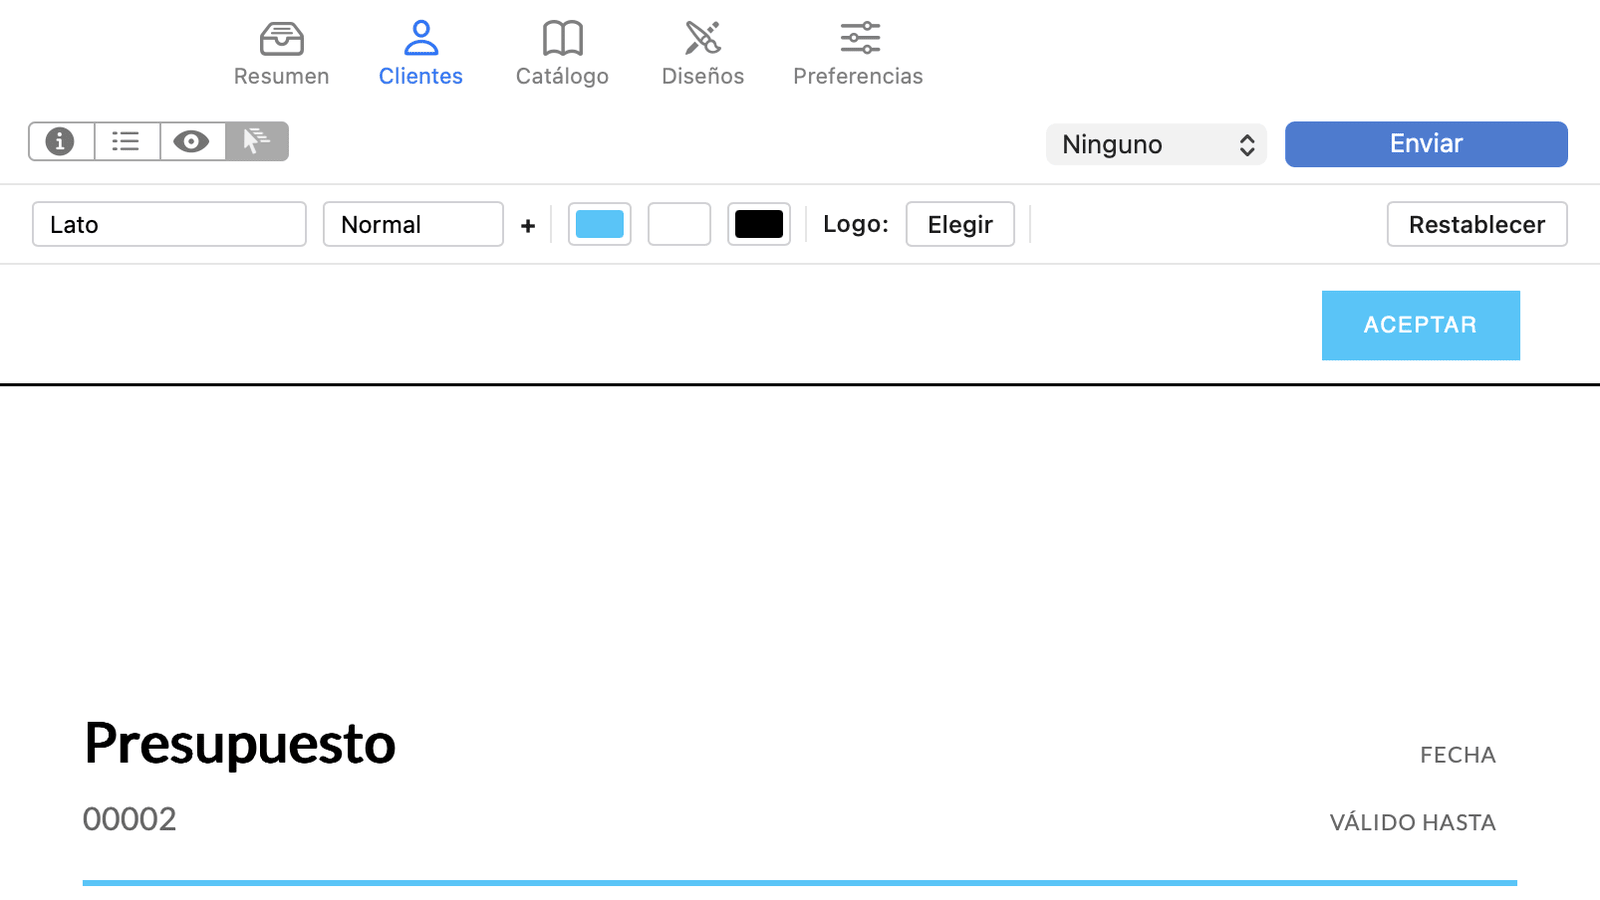
Task: Toggle the eye preview segment
Action: (x=192, y=142)
